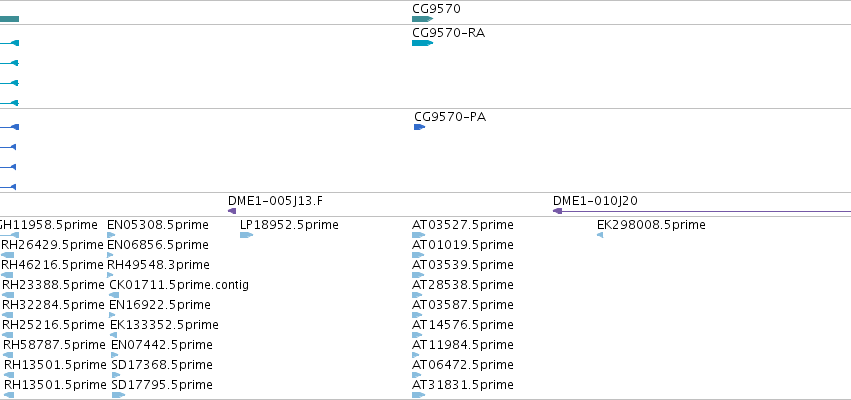Select the RH26429.5prime EST arrow
The height and width of the screenshot is (400, 851).
[8, 255]
